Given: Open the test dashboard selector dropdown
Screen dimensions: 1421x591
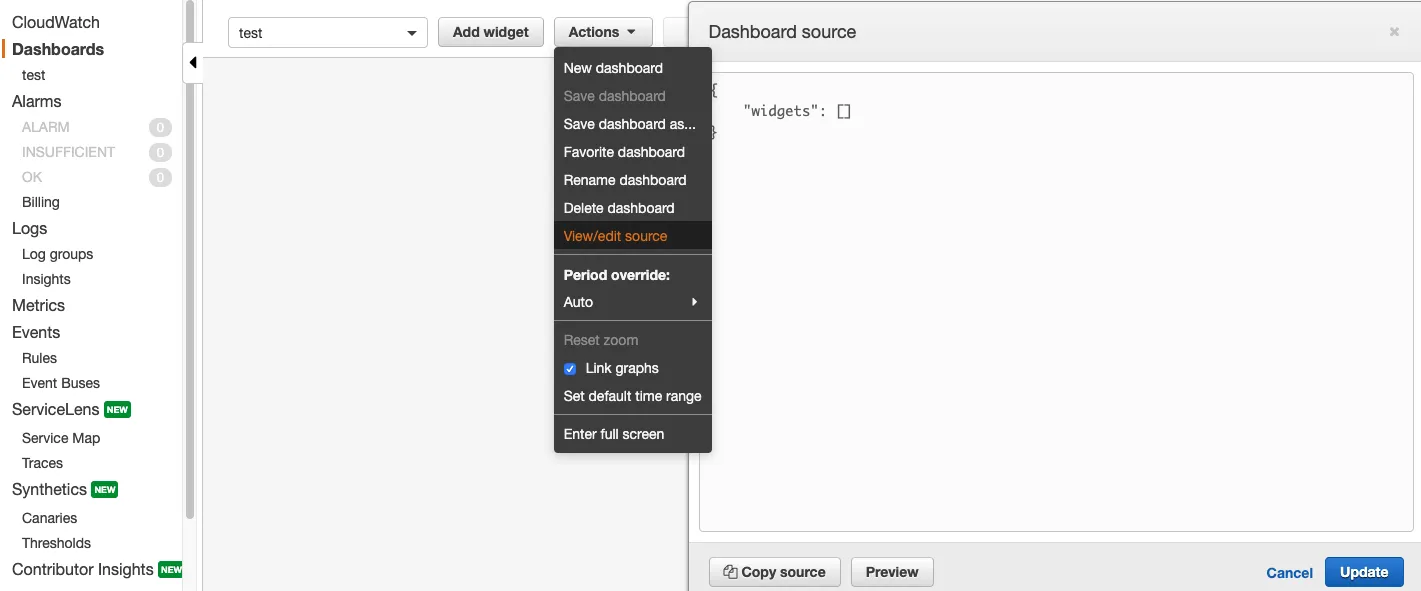Looking at the screenshot, I should coord(328,33).
